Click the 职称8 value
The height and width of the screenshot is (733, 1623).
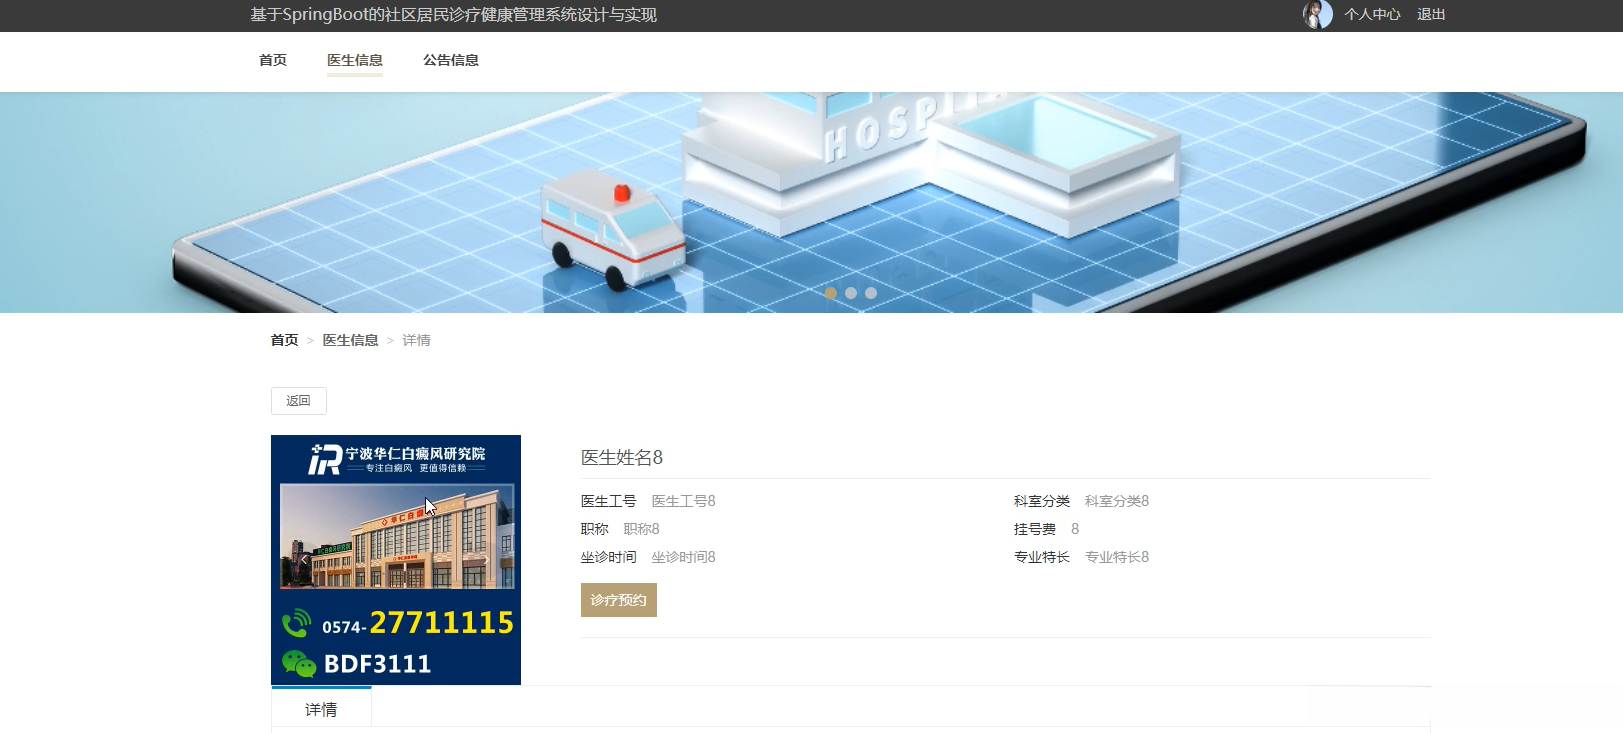[x=641, y=529]
